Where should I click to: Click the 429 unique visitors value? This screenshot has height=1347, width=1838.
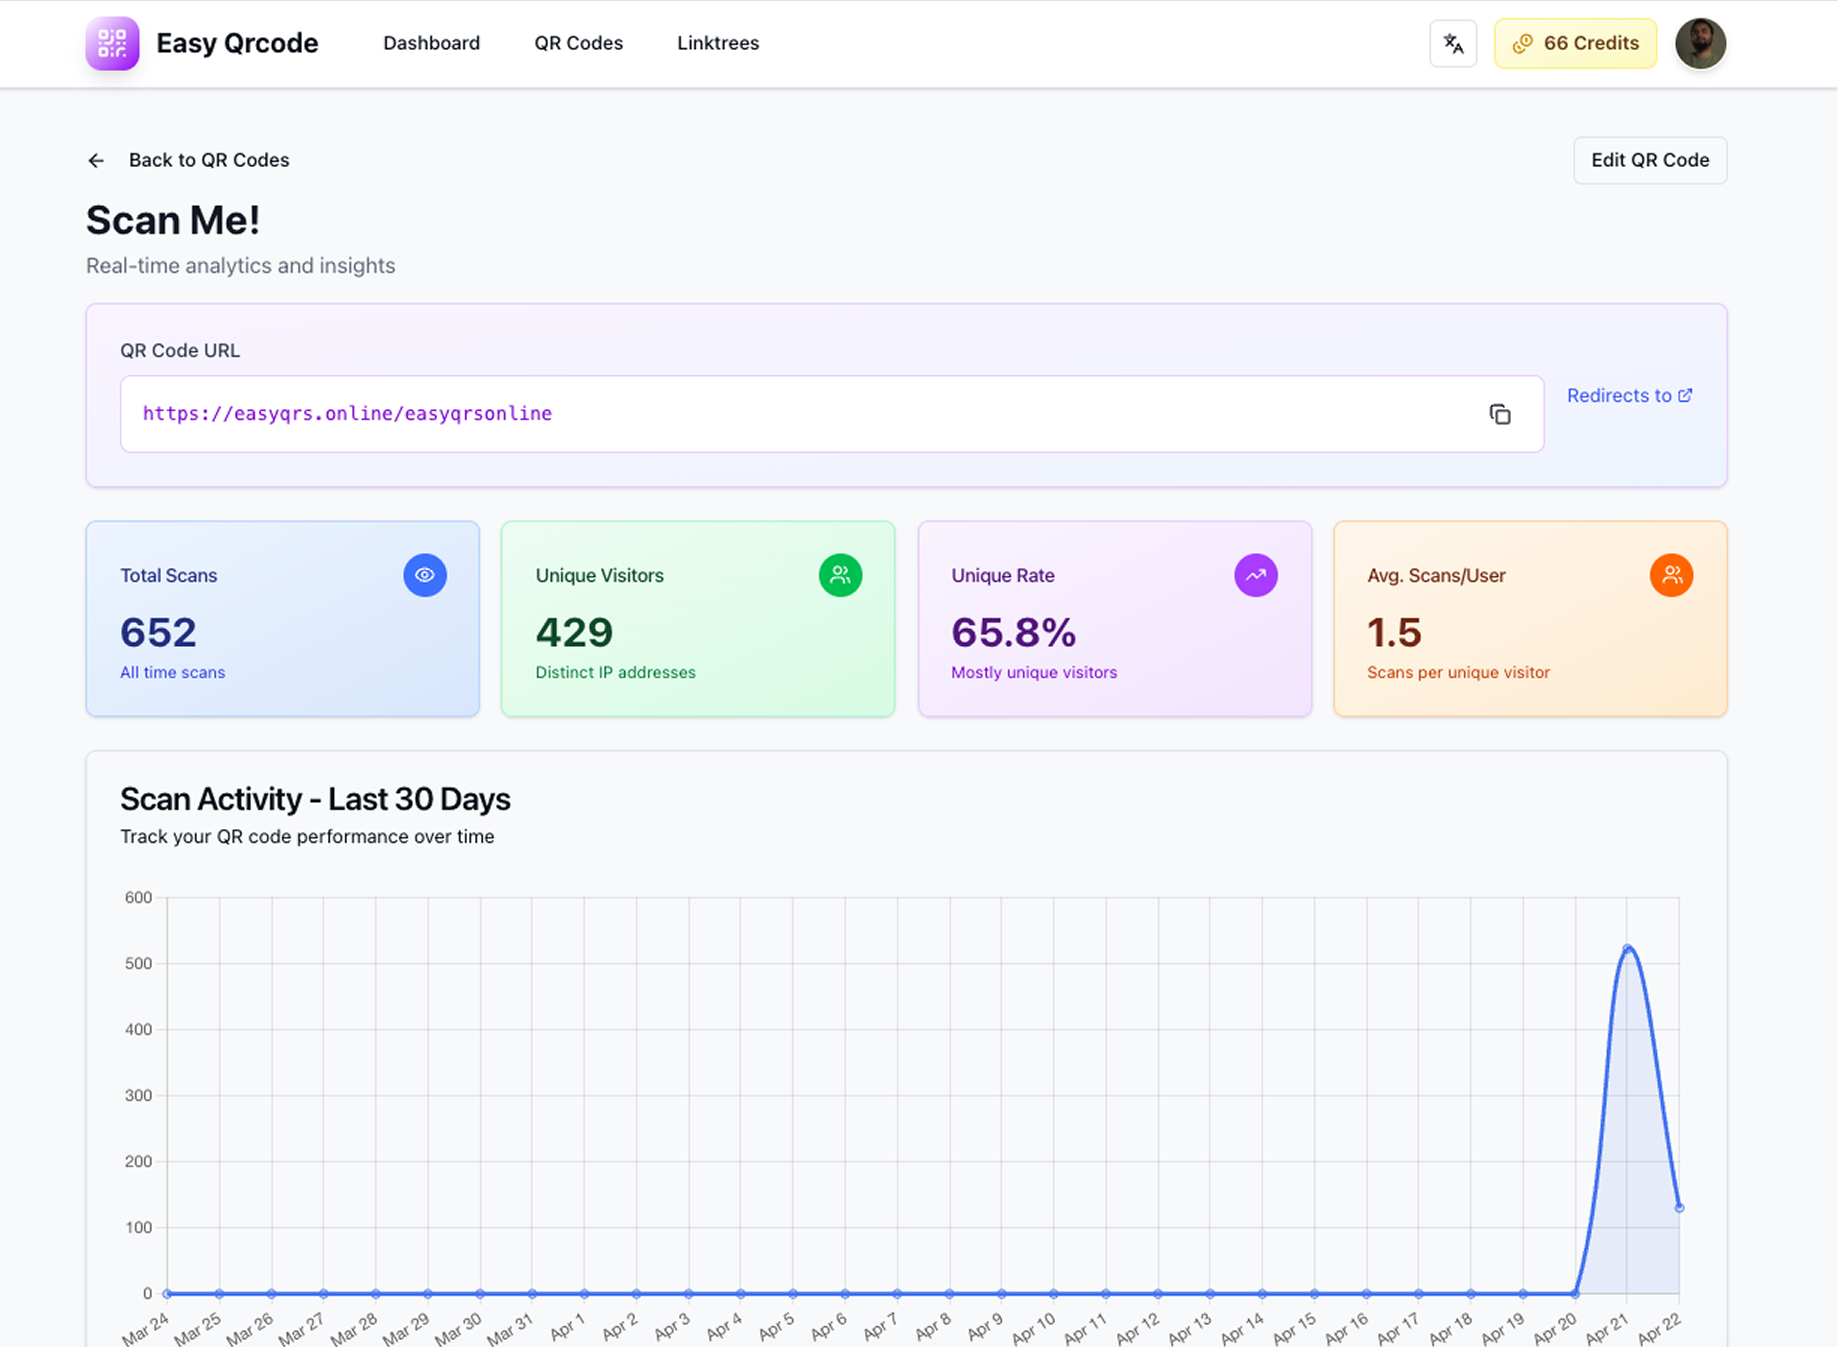pyautogui.click(x=574, y=632)
